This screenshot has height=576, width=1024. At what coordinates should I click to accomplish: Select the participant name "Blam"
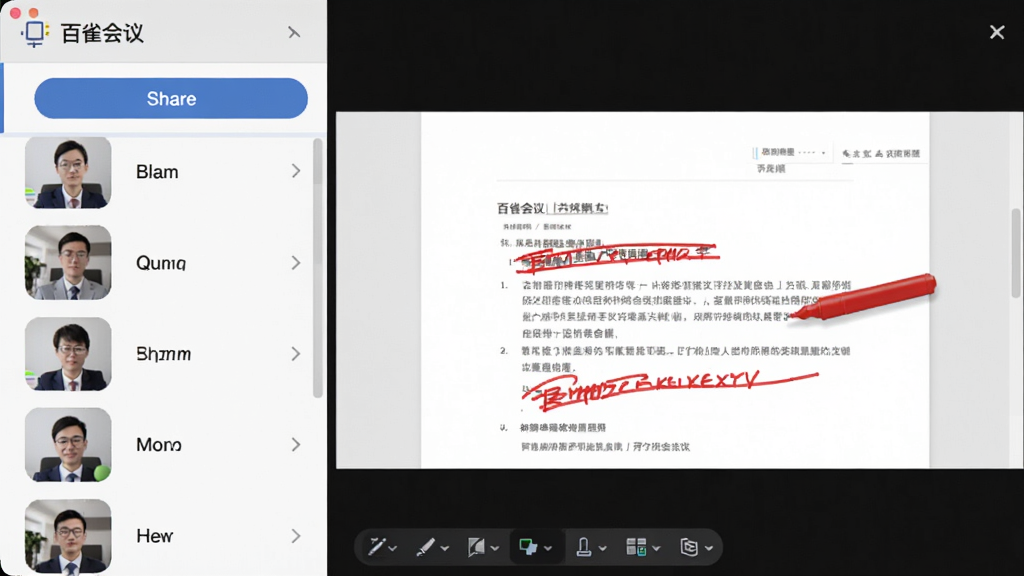click(x=157, y=172)
